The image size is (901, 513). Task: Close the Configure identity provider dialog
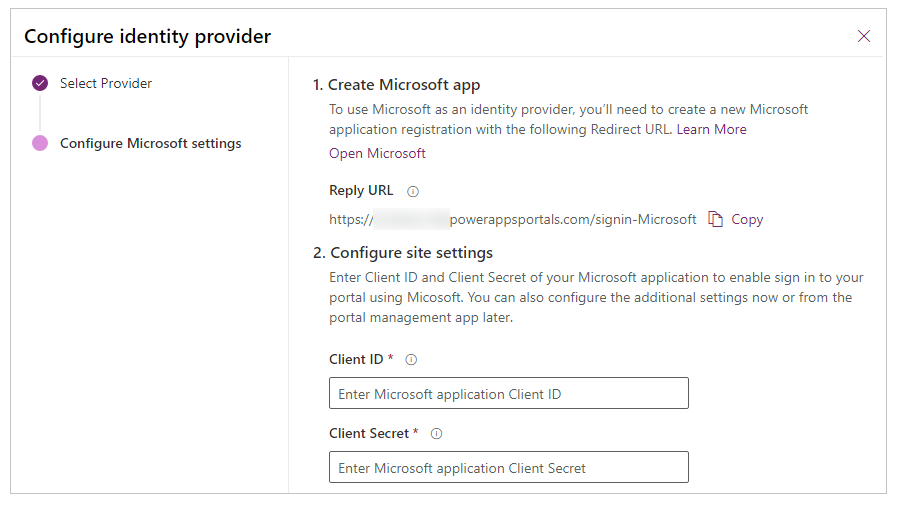[863, 36]
